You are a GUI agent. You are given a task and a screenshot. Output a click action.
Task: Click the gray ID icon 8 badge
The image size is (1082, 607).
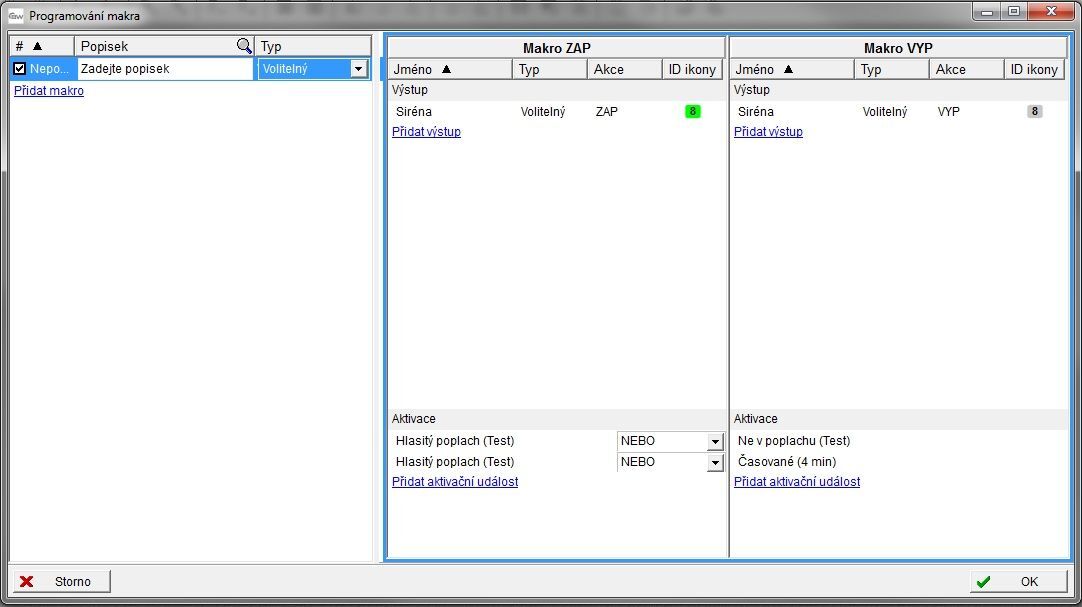click(1034, 112)
